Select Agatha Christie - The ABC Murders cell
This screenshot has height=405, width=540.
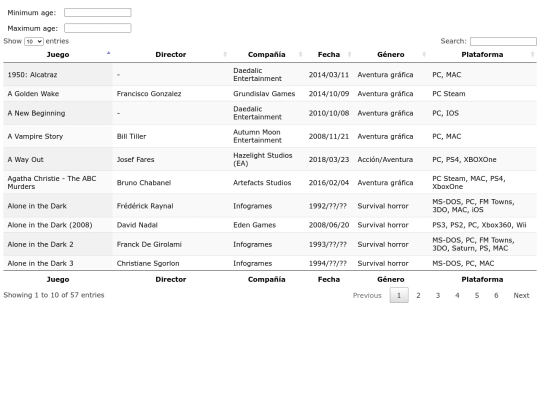click(58, 183)
